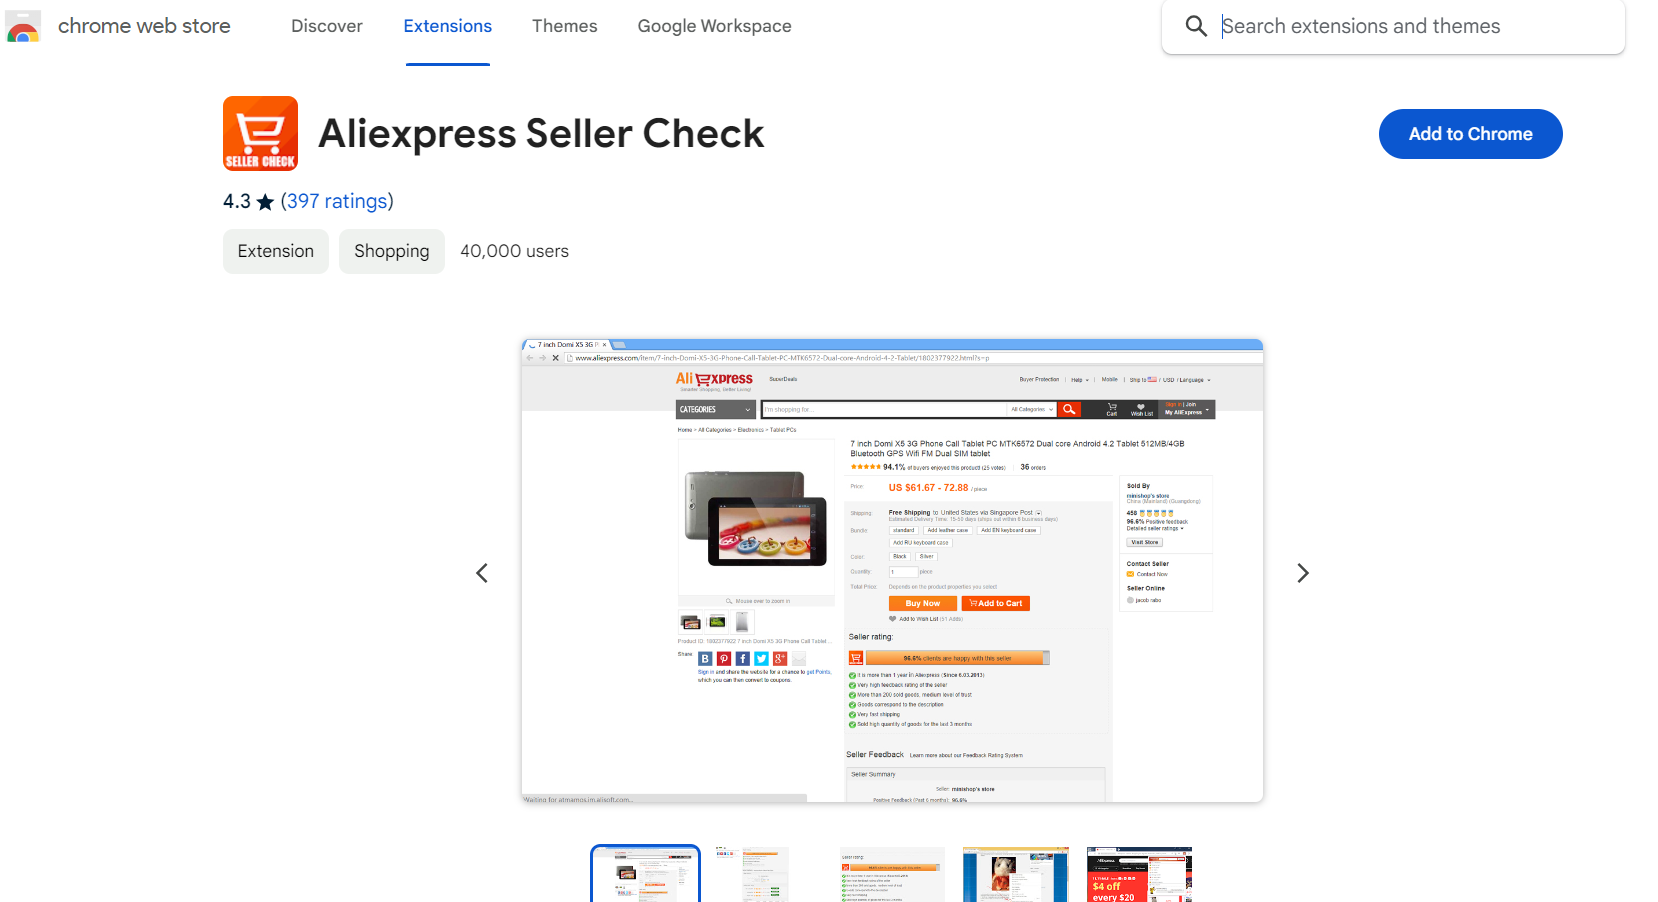Click the Aliexpress Seller Check extension icon
The width and height of the screenshot is (1658, 902).
coord(260,134)
